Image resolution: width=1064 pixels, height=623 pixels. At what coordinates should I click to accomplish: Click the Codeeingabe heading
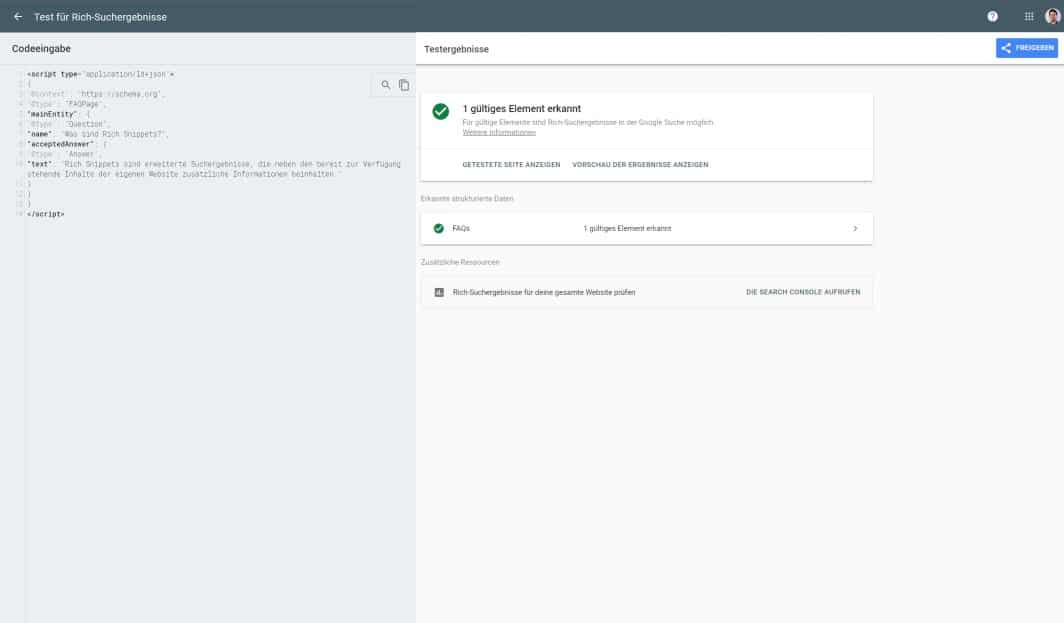41,49
